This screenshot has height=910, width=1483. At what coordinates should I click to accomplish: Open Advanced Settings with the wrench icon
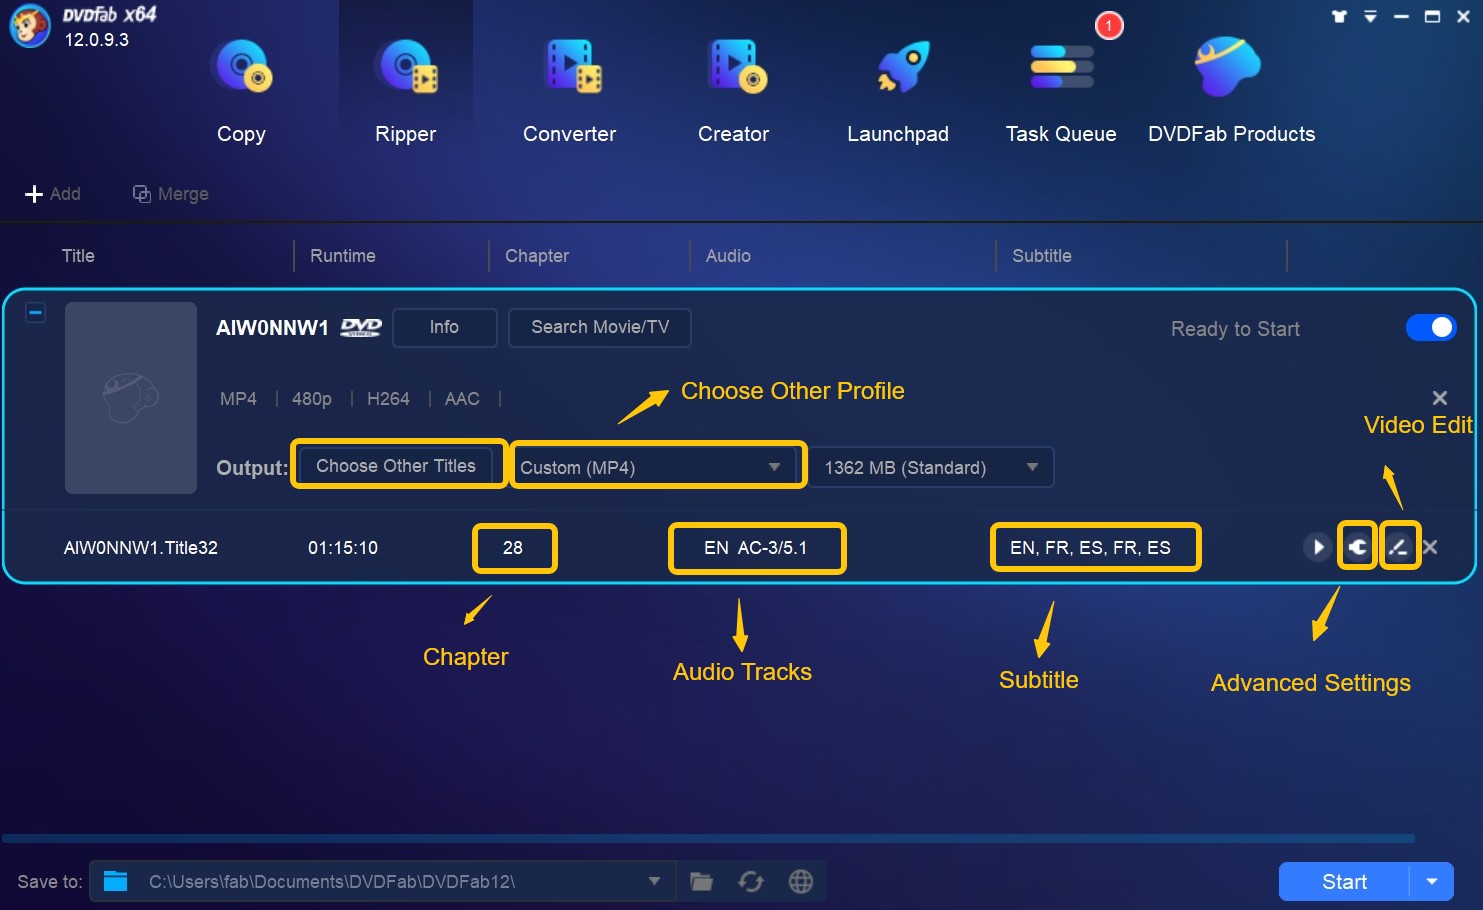pyautogui.click(x=1357, y=546)
